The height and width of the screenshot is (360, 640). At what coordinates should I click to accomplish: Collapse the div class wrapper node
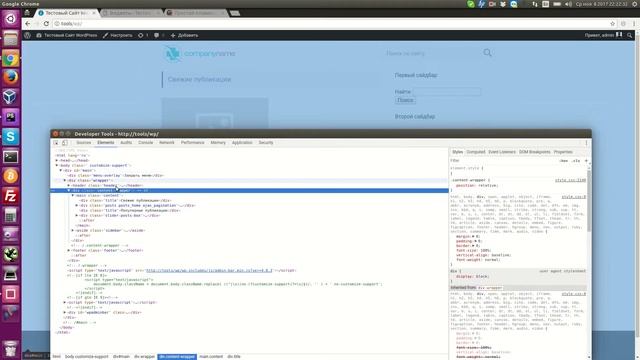(x=65, y=180)
